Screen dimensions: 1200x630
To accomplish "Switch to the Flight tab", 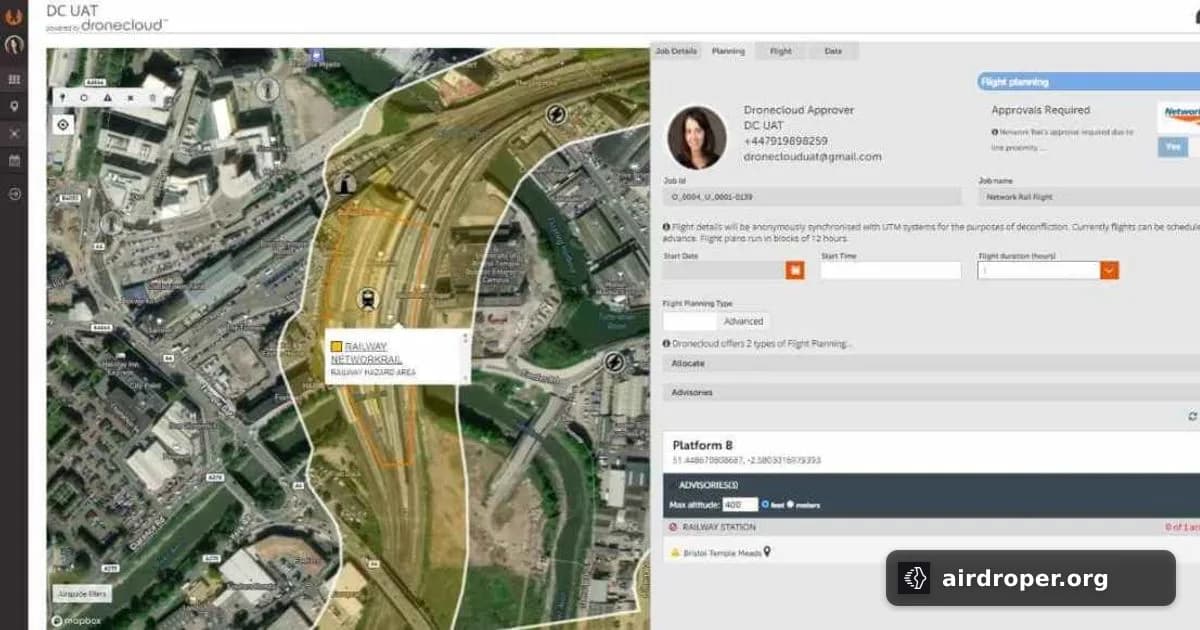I will pyautogui.click(x=781, y=51).
